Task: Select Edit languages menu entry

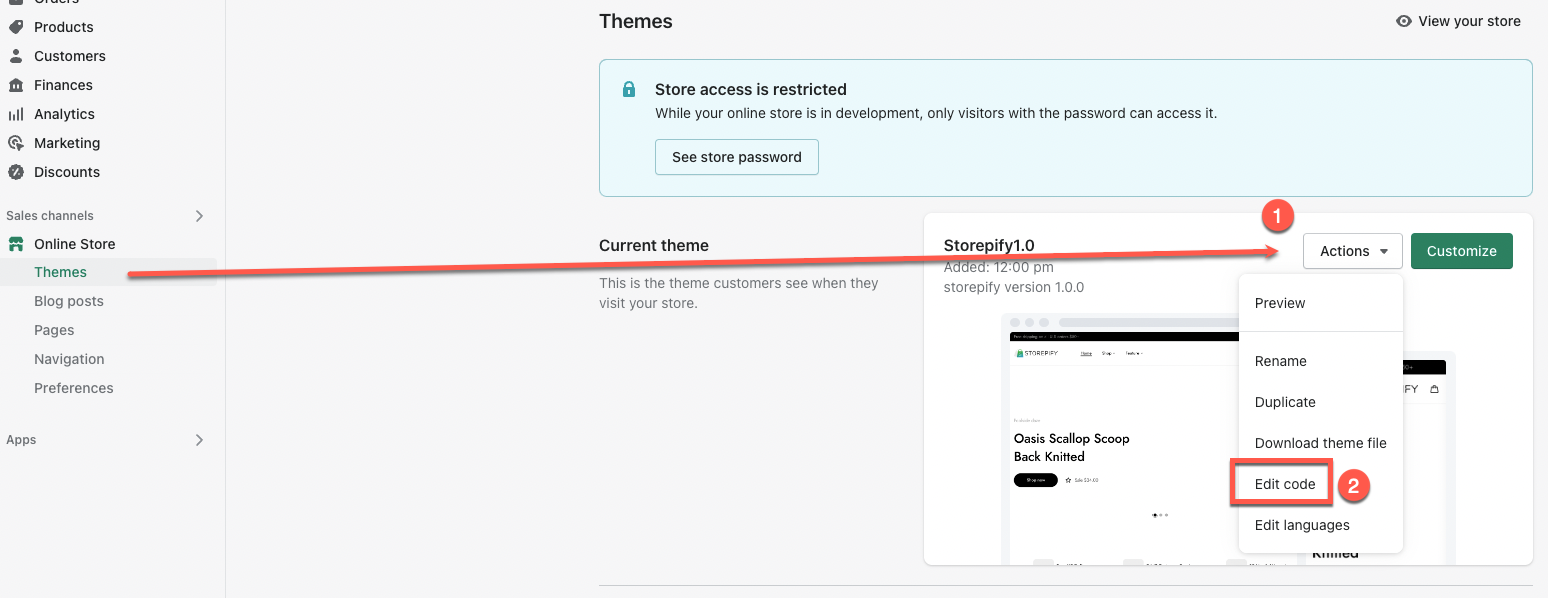Action: coord(1321,525)
